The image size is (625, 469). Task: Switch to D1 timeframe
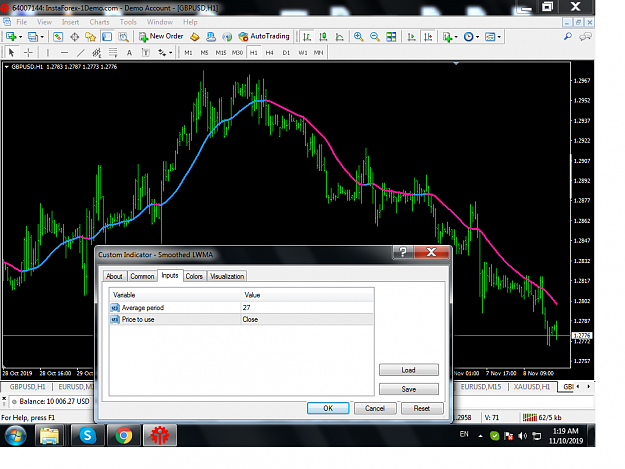click(286, 53)
